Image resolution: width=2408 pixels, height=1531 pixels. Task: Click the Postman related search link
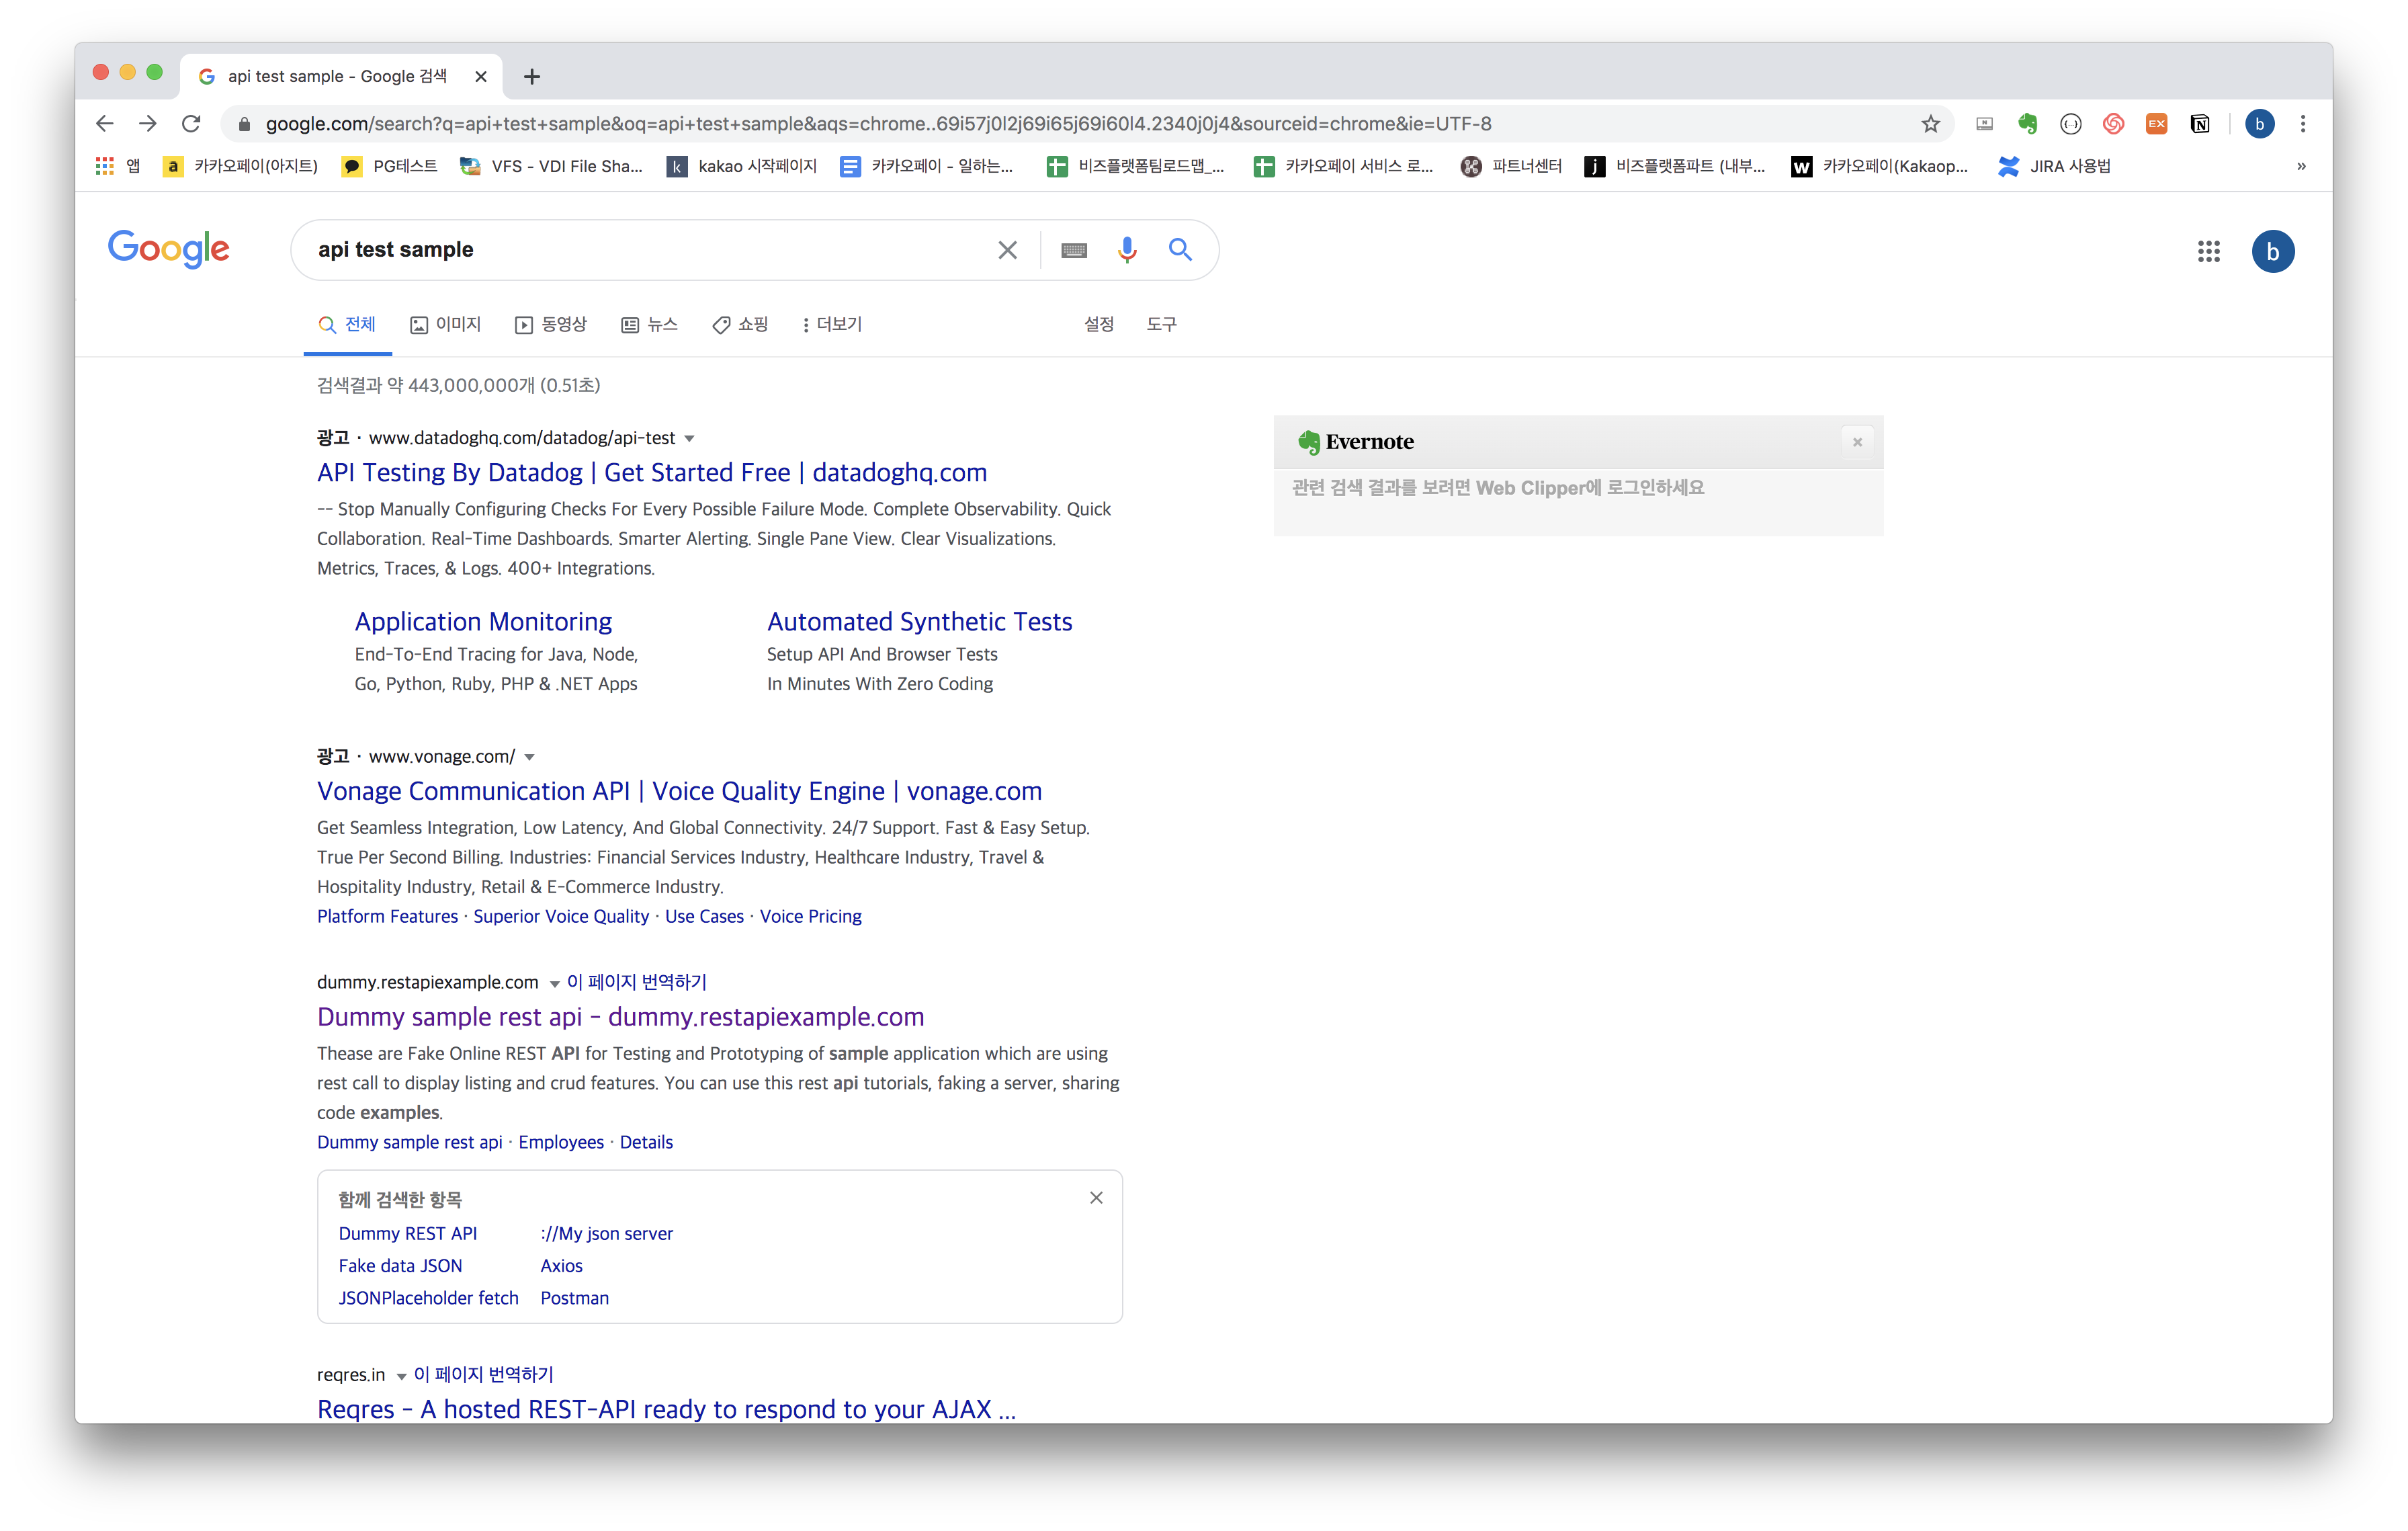click(x=574, y=1298)
